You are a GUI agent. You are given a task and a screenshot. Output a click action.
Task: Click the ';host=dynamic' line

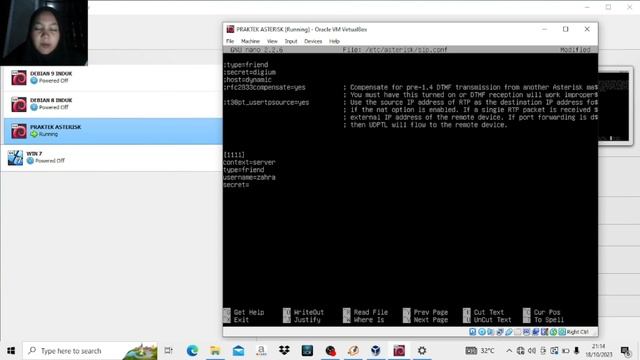click(247, 80)
